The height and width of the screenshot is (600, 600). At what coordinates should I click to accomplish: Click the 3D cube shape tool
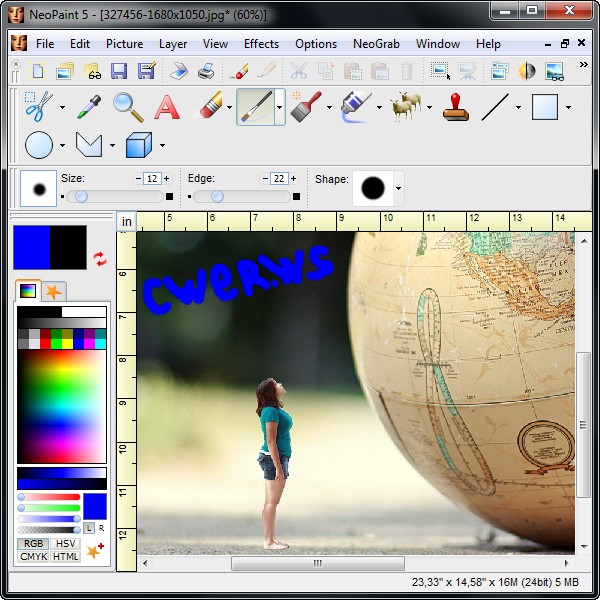pyautogui.click(x=139, y=146)
